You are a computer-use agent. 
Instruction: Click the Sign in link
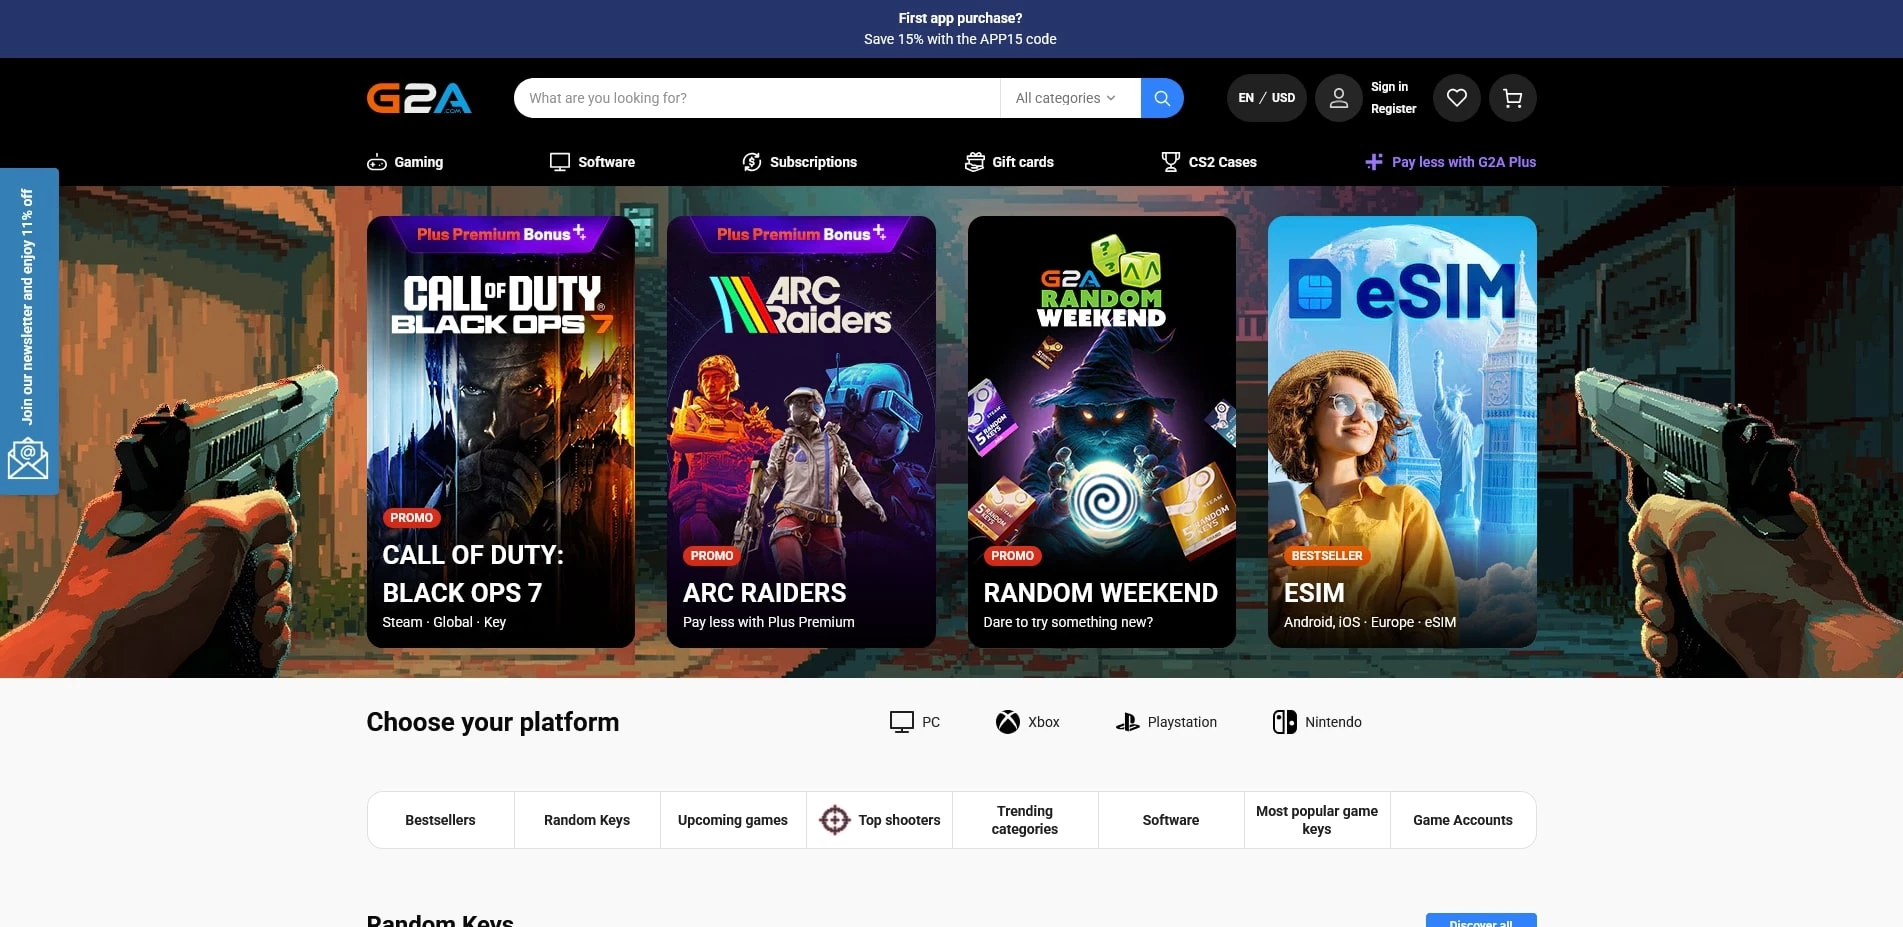[1389, 87]
